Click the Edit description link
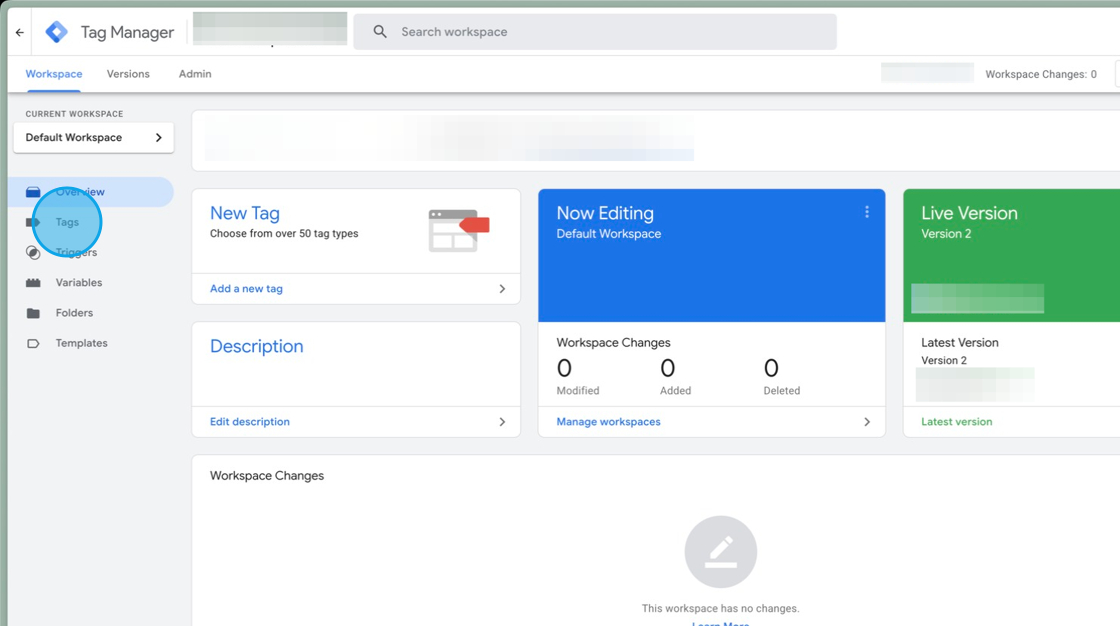1120x626 pixels. [249, 421]
